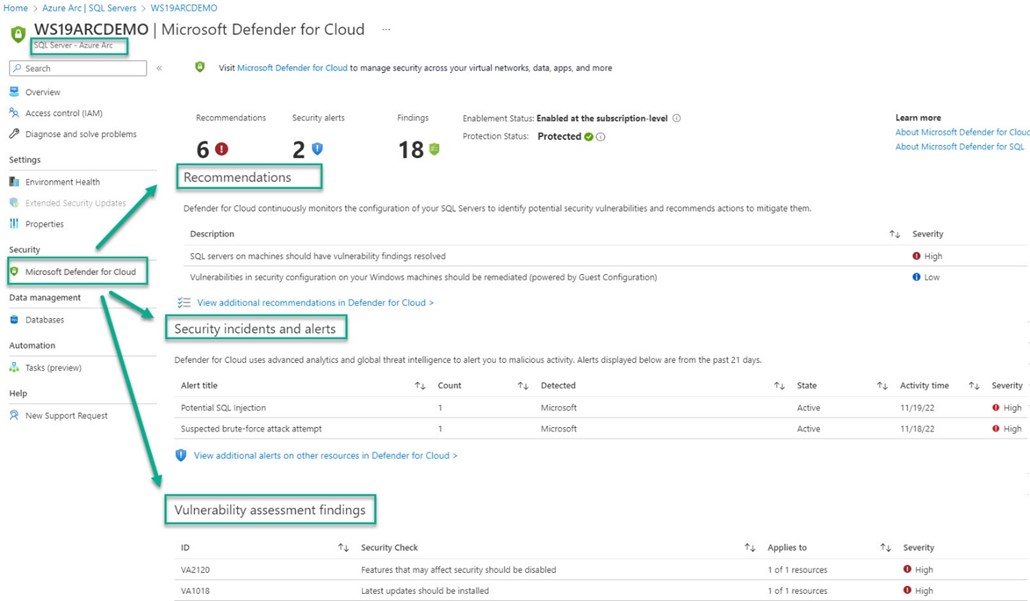Image resolution: width=1030 pixels, height=601 pixels.
Task: Open additional recommendations in Defender for Cloud
Action: (312, 303)
